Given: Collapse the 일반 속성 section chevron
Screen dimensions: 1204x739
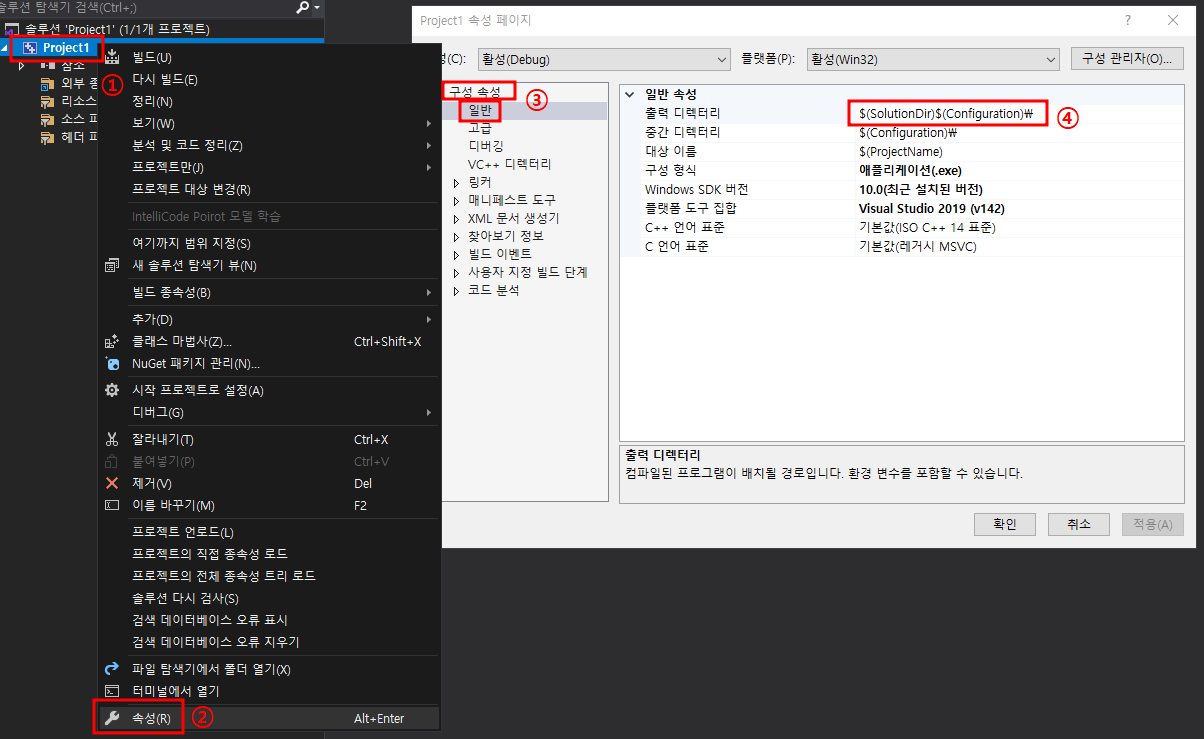Looking at the screenshot, I should coord(630,94).
